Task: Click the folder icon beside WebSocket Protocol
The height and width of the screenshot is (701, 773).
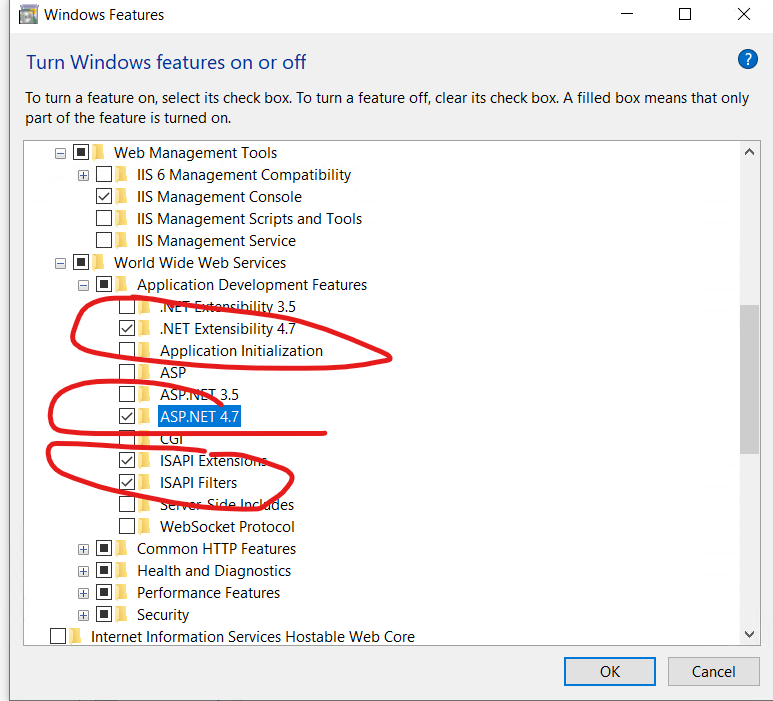Action: pyautogui.click(x=144, y=526)
